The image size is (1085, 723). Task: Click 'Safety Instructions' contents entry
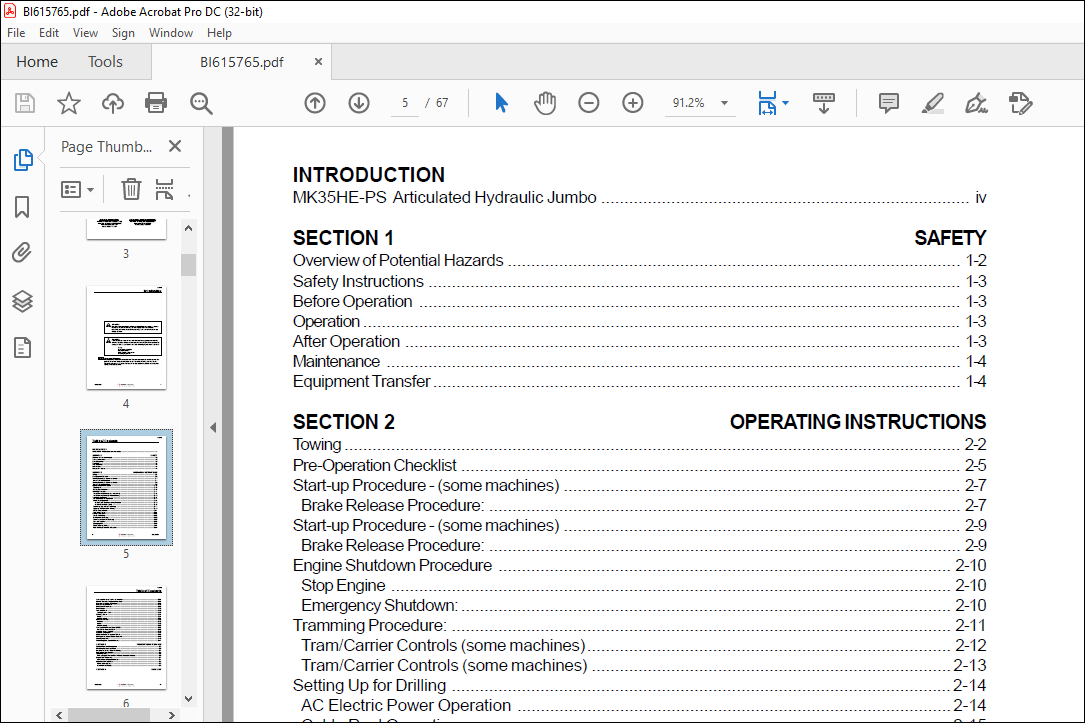coord(639,282)
